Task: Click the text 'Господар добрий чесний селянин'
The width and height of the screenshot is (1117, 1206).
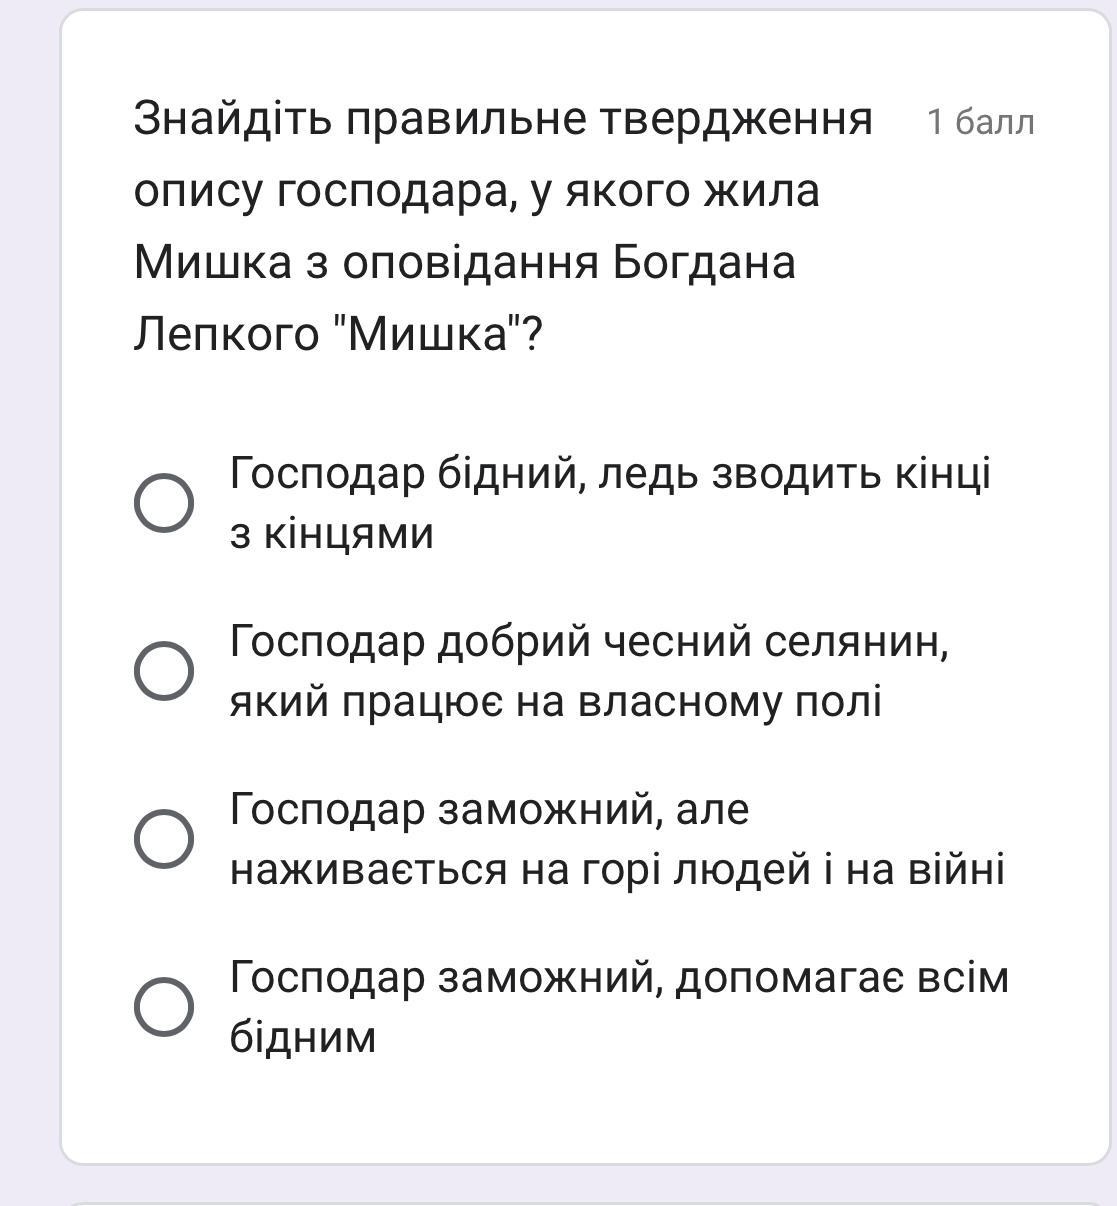Action: point(589,642)
